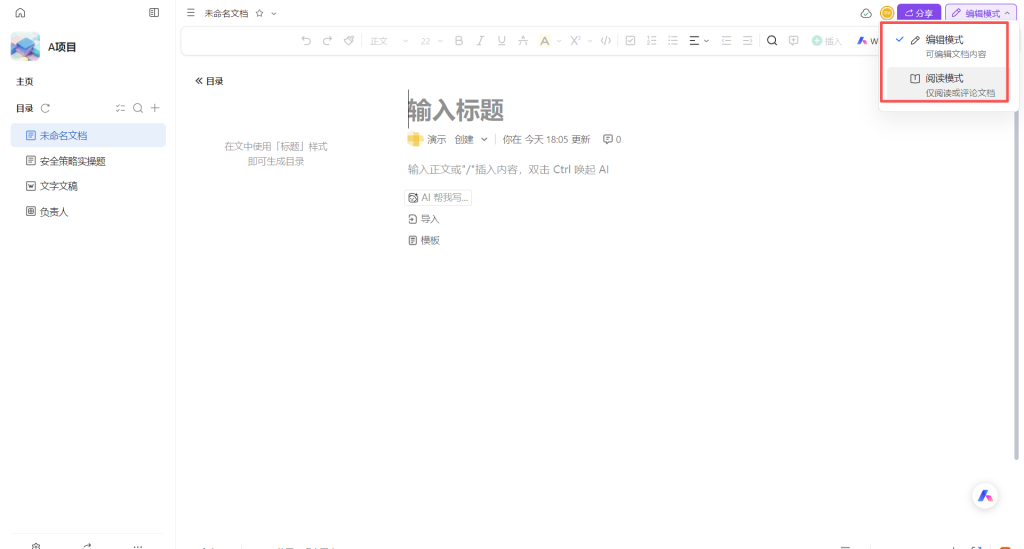Select the format painter tool
The height and width of the screenshot is (549, 1024).
pyautogui.click(x=349, y=40)
